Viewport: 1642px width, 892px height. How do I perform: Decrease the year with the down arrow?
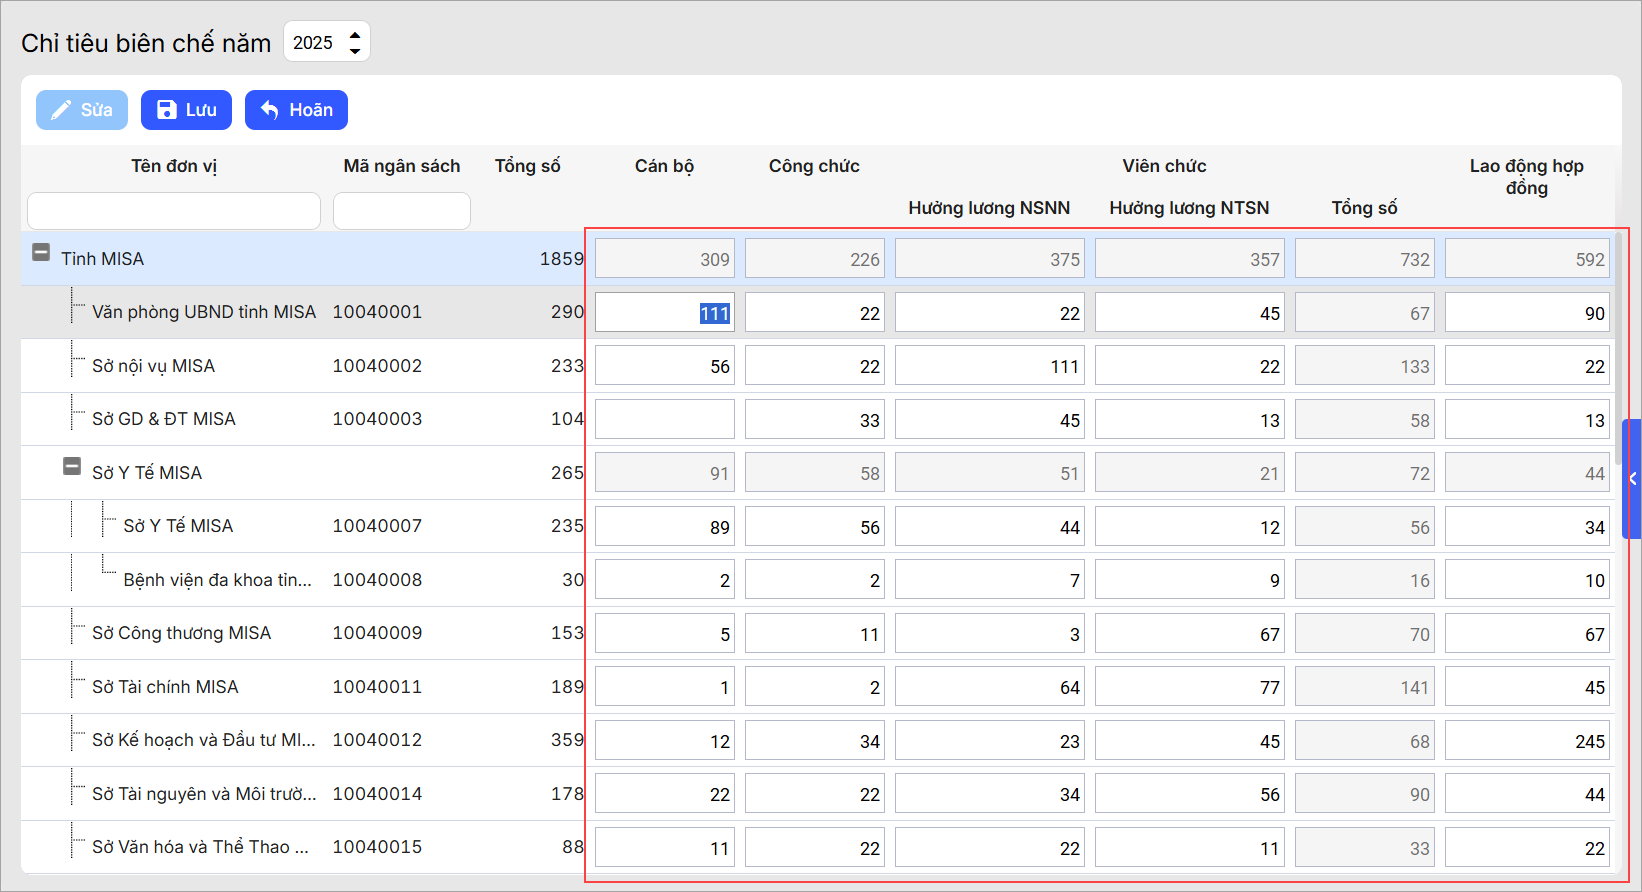pyautogui.click(x=355, y=50)
